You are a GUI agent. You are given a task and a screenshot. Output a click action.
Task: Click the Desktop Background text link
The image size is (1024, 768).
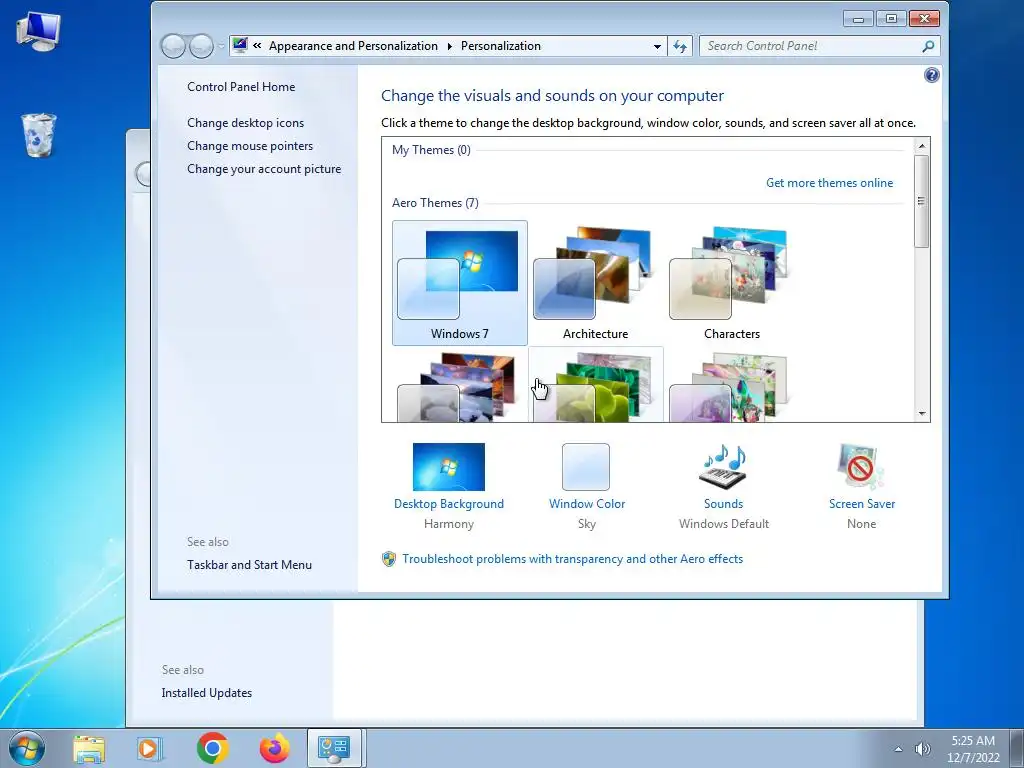point(449,504)
